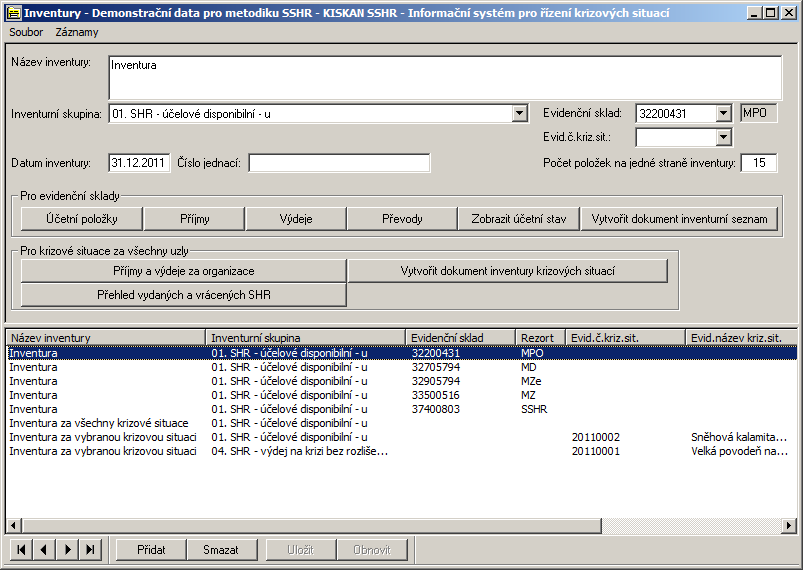Go to the first record
The image size is (803, 570).
tap(21, 550)
